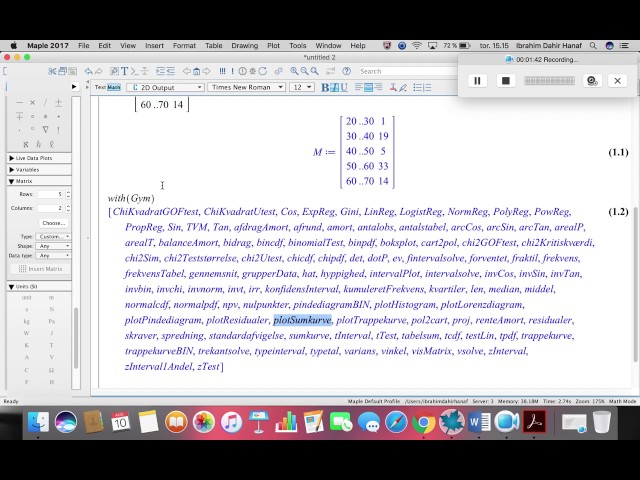This screenshot has width=640, height=480.
Task: Align text to the right
Action: (x=378, y=87)
